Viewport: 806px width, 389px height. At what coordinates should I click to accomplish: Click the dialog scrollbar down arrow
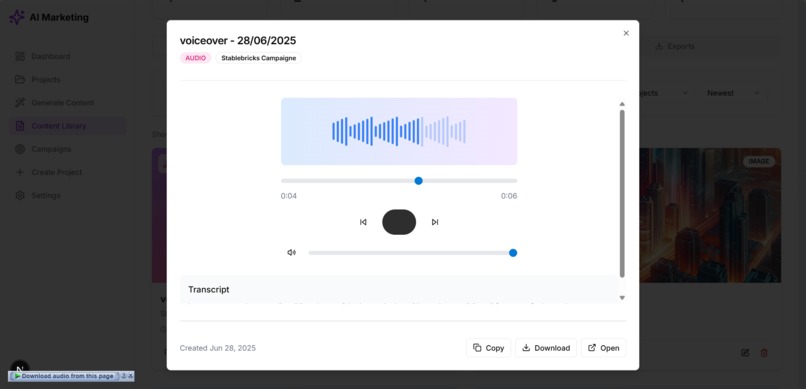click(622, 298)
